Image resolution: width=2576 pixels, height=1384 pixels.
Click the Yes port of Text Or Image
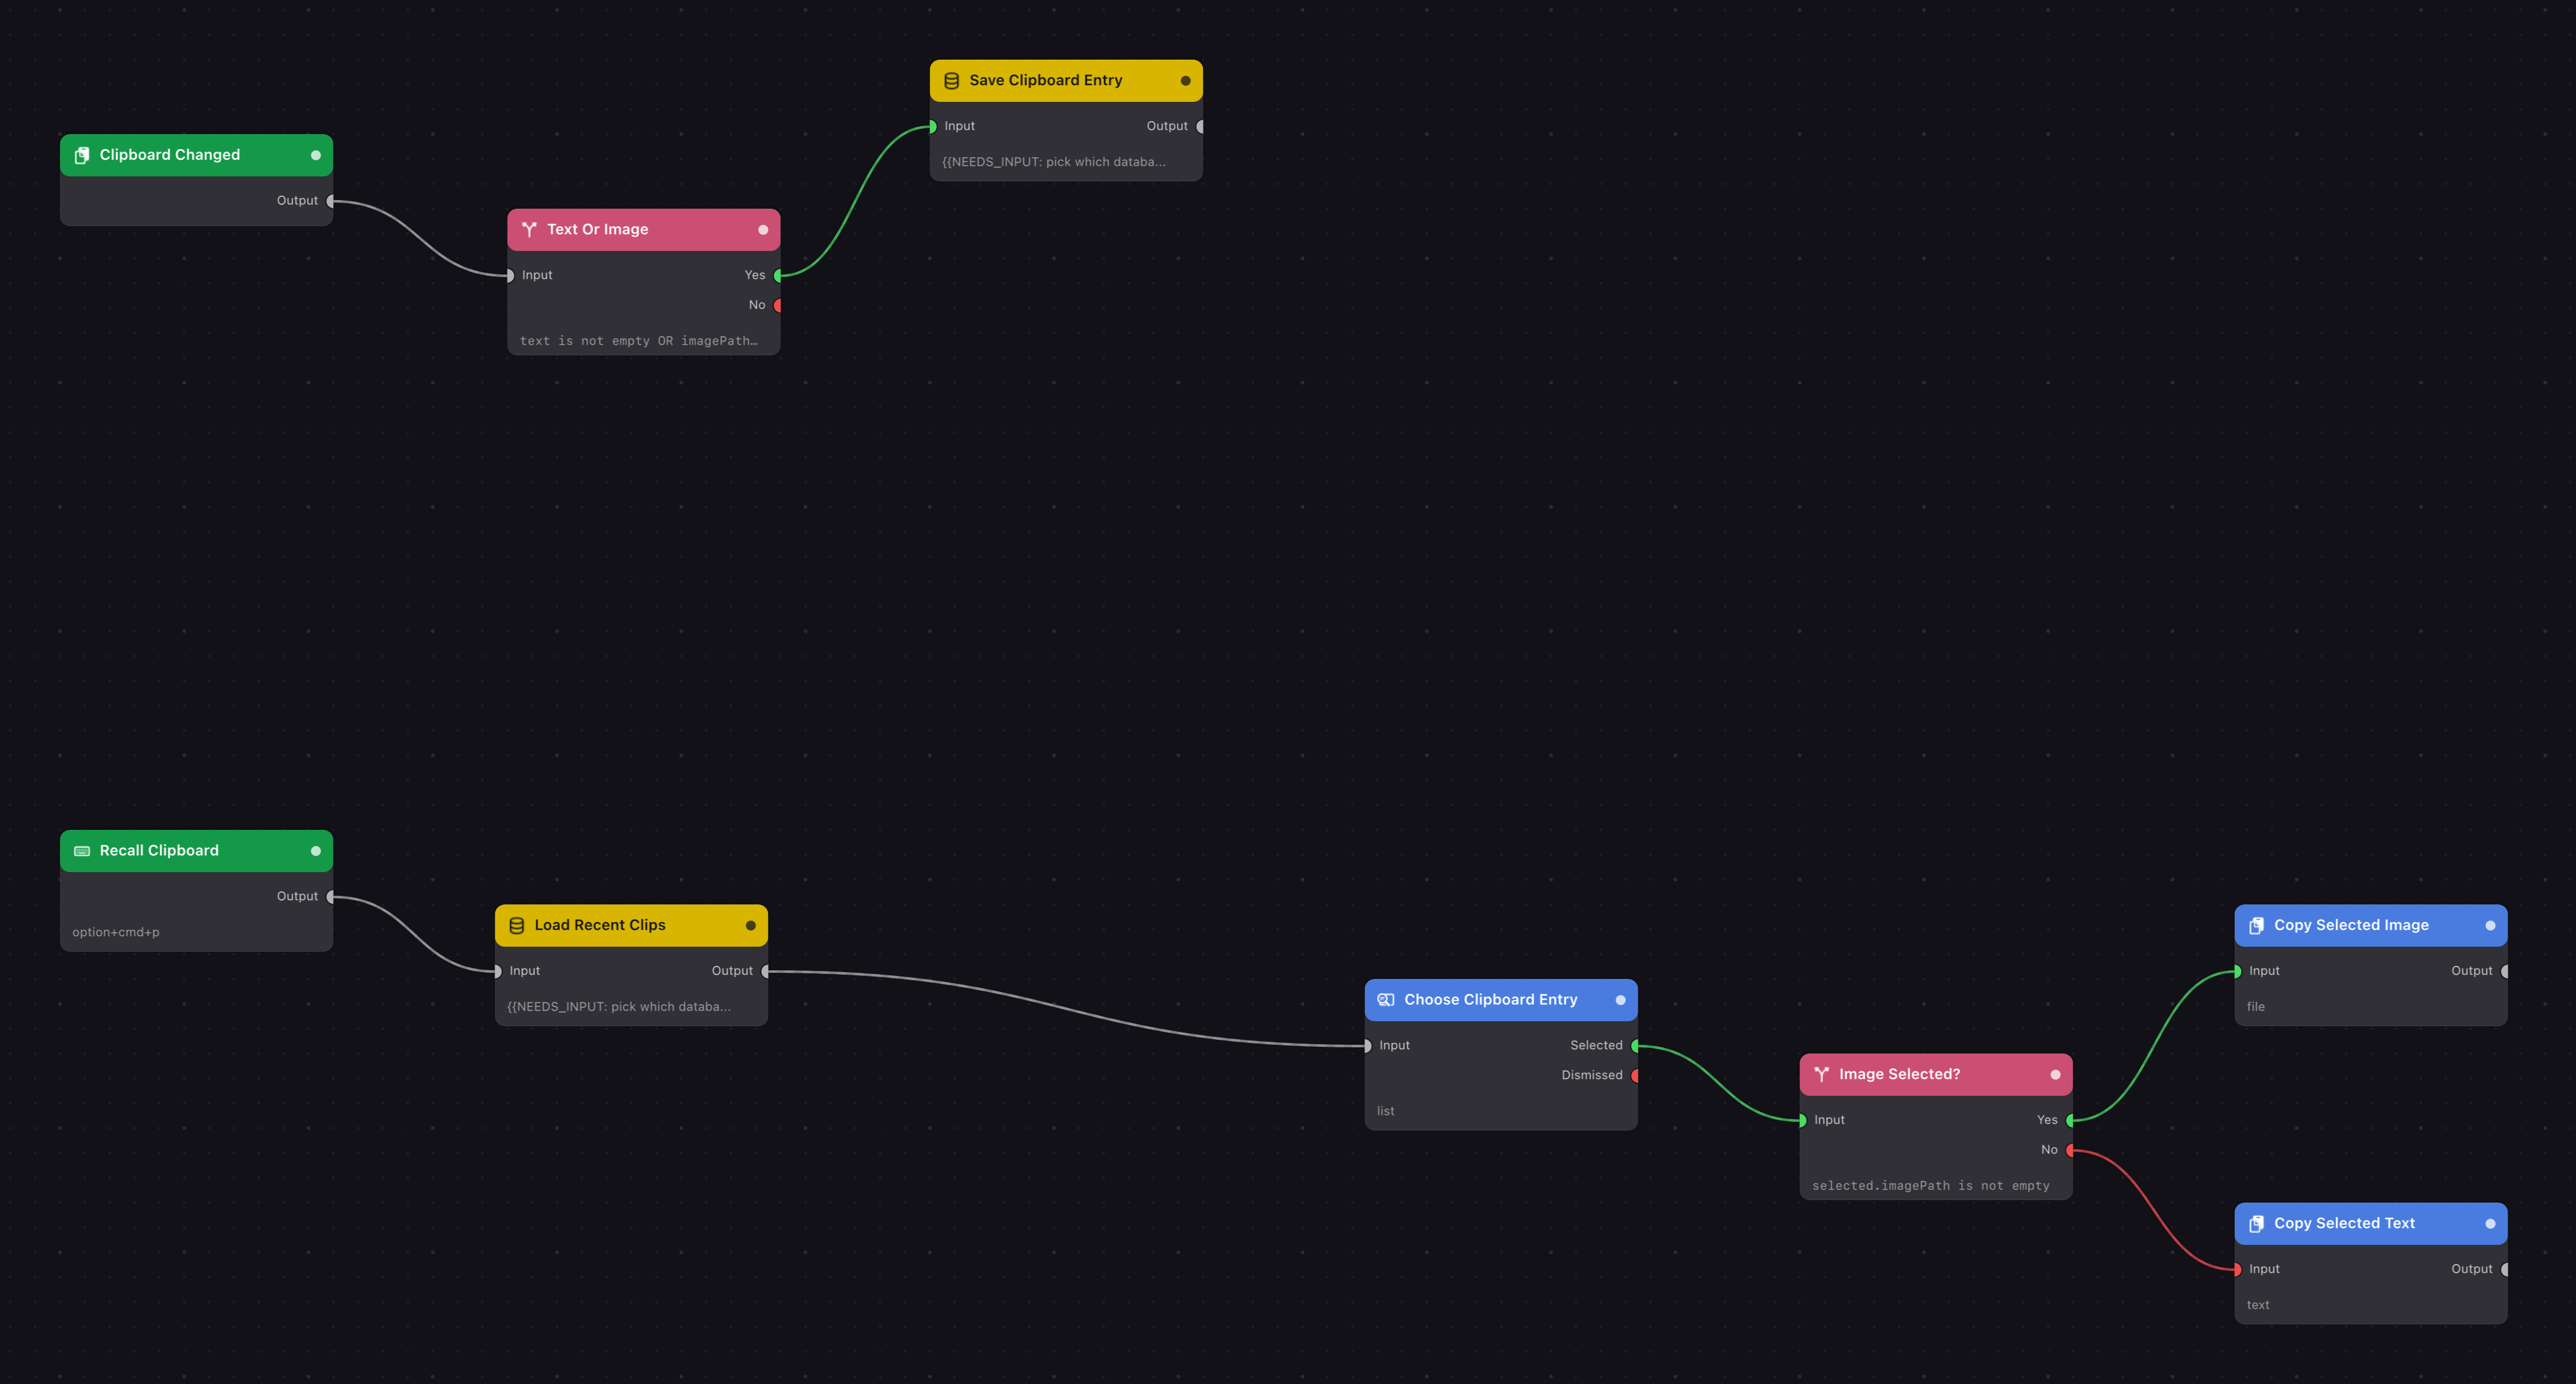(778, 276)
